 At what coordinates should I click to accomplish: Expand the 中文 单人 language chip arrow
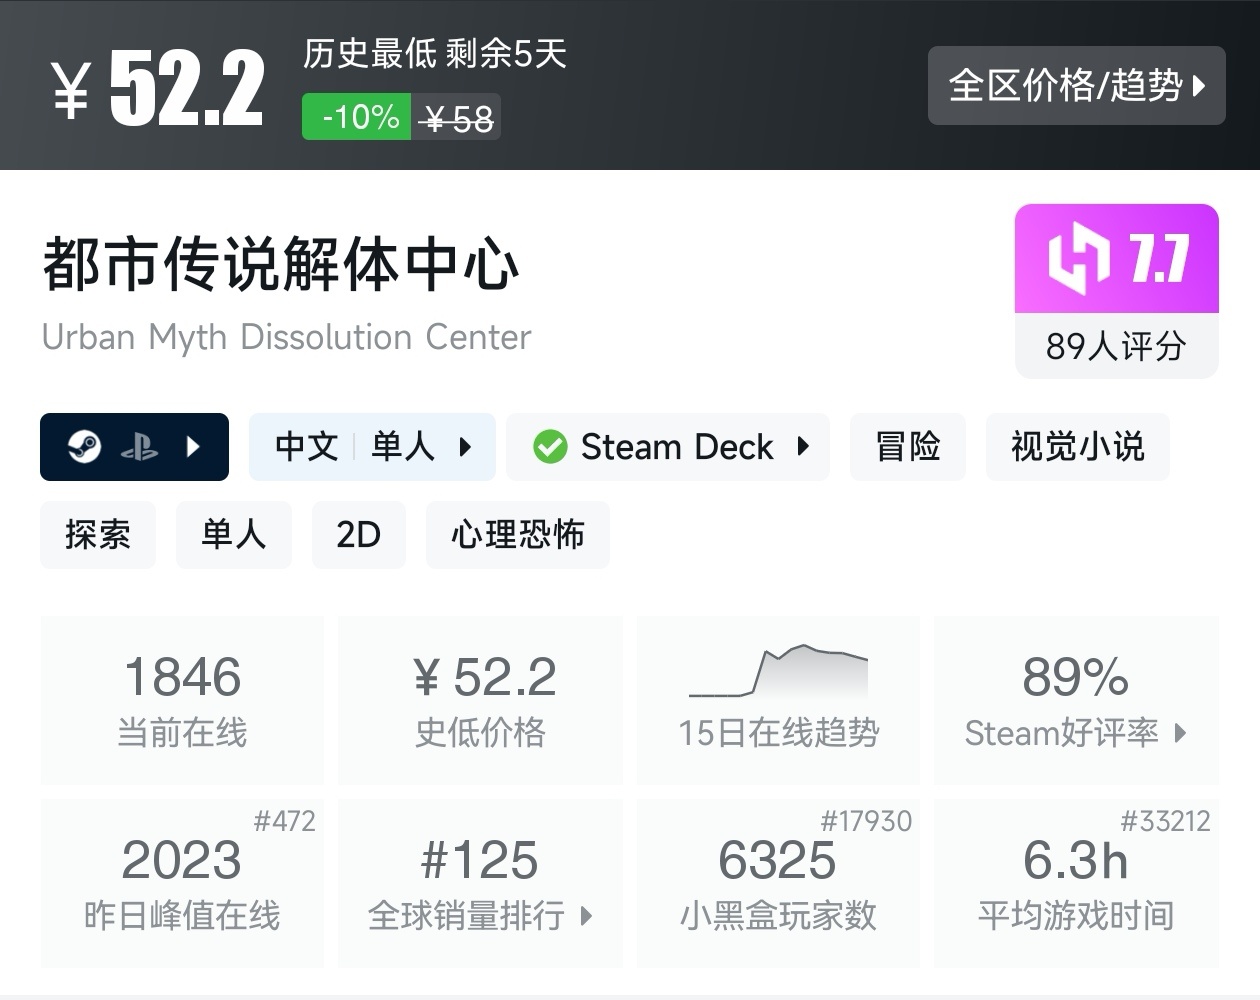[465, 447]
